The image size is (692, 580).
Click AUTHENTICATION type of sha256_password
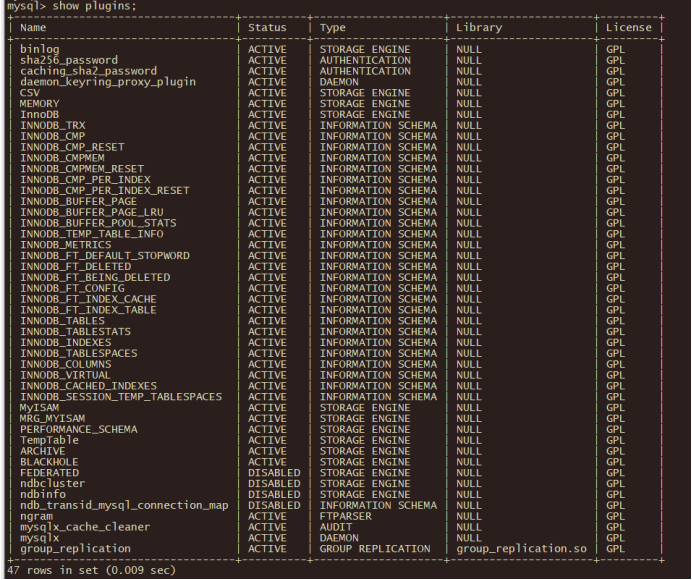tap(365, 60)
